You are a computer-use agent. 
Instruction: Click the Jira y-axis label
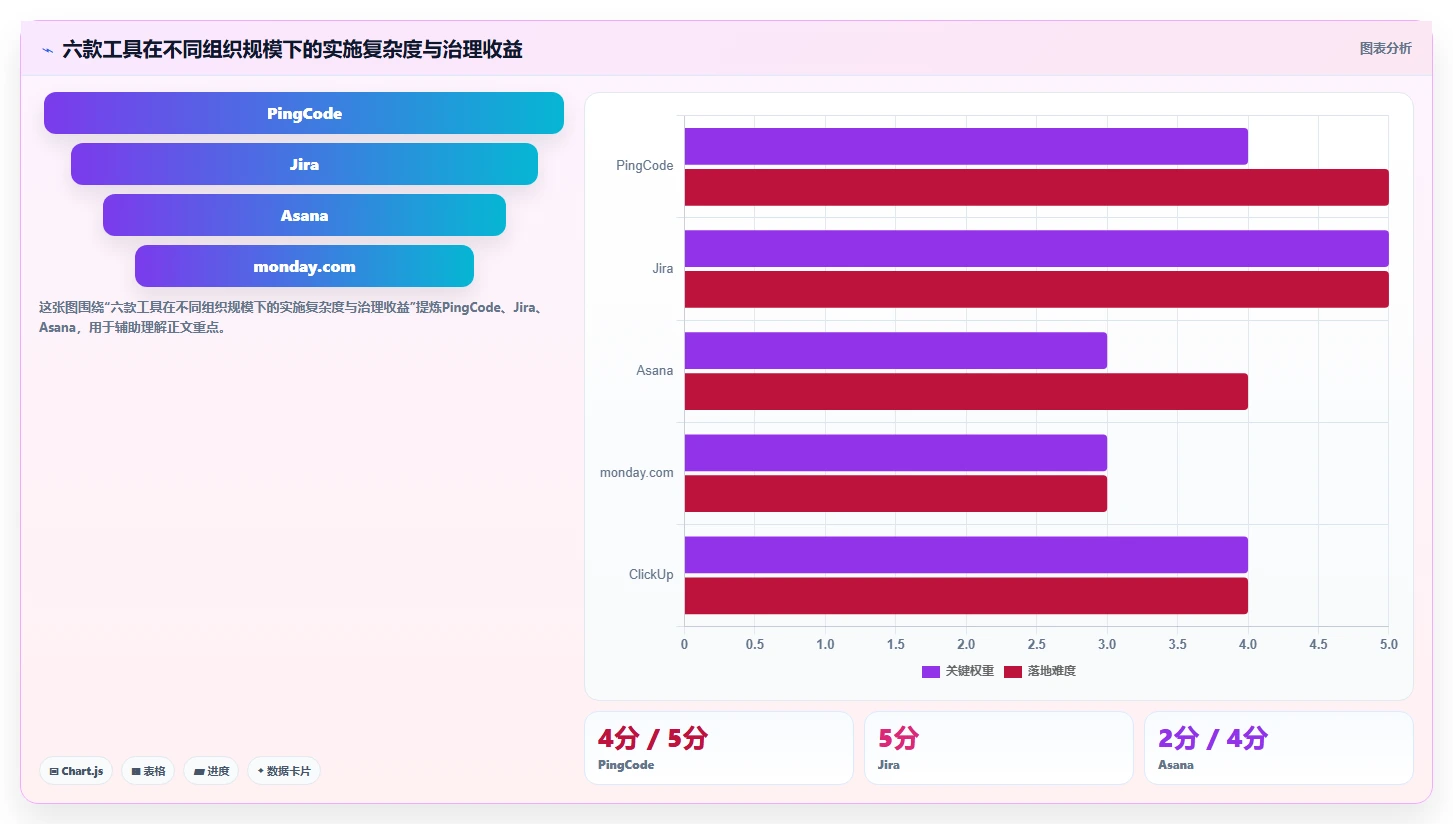(662, 268)
